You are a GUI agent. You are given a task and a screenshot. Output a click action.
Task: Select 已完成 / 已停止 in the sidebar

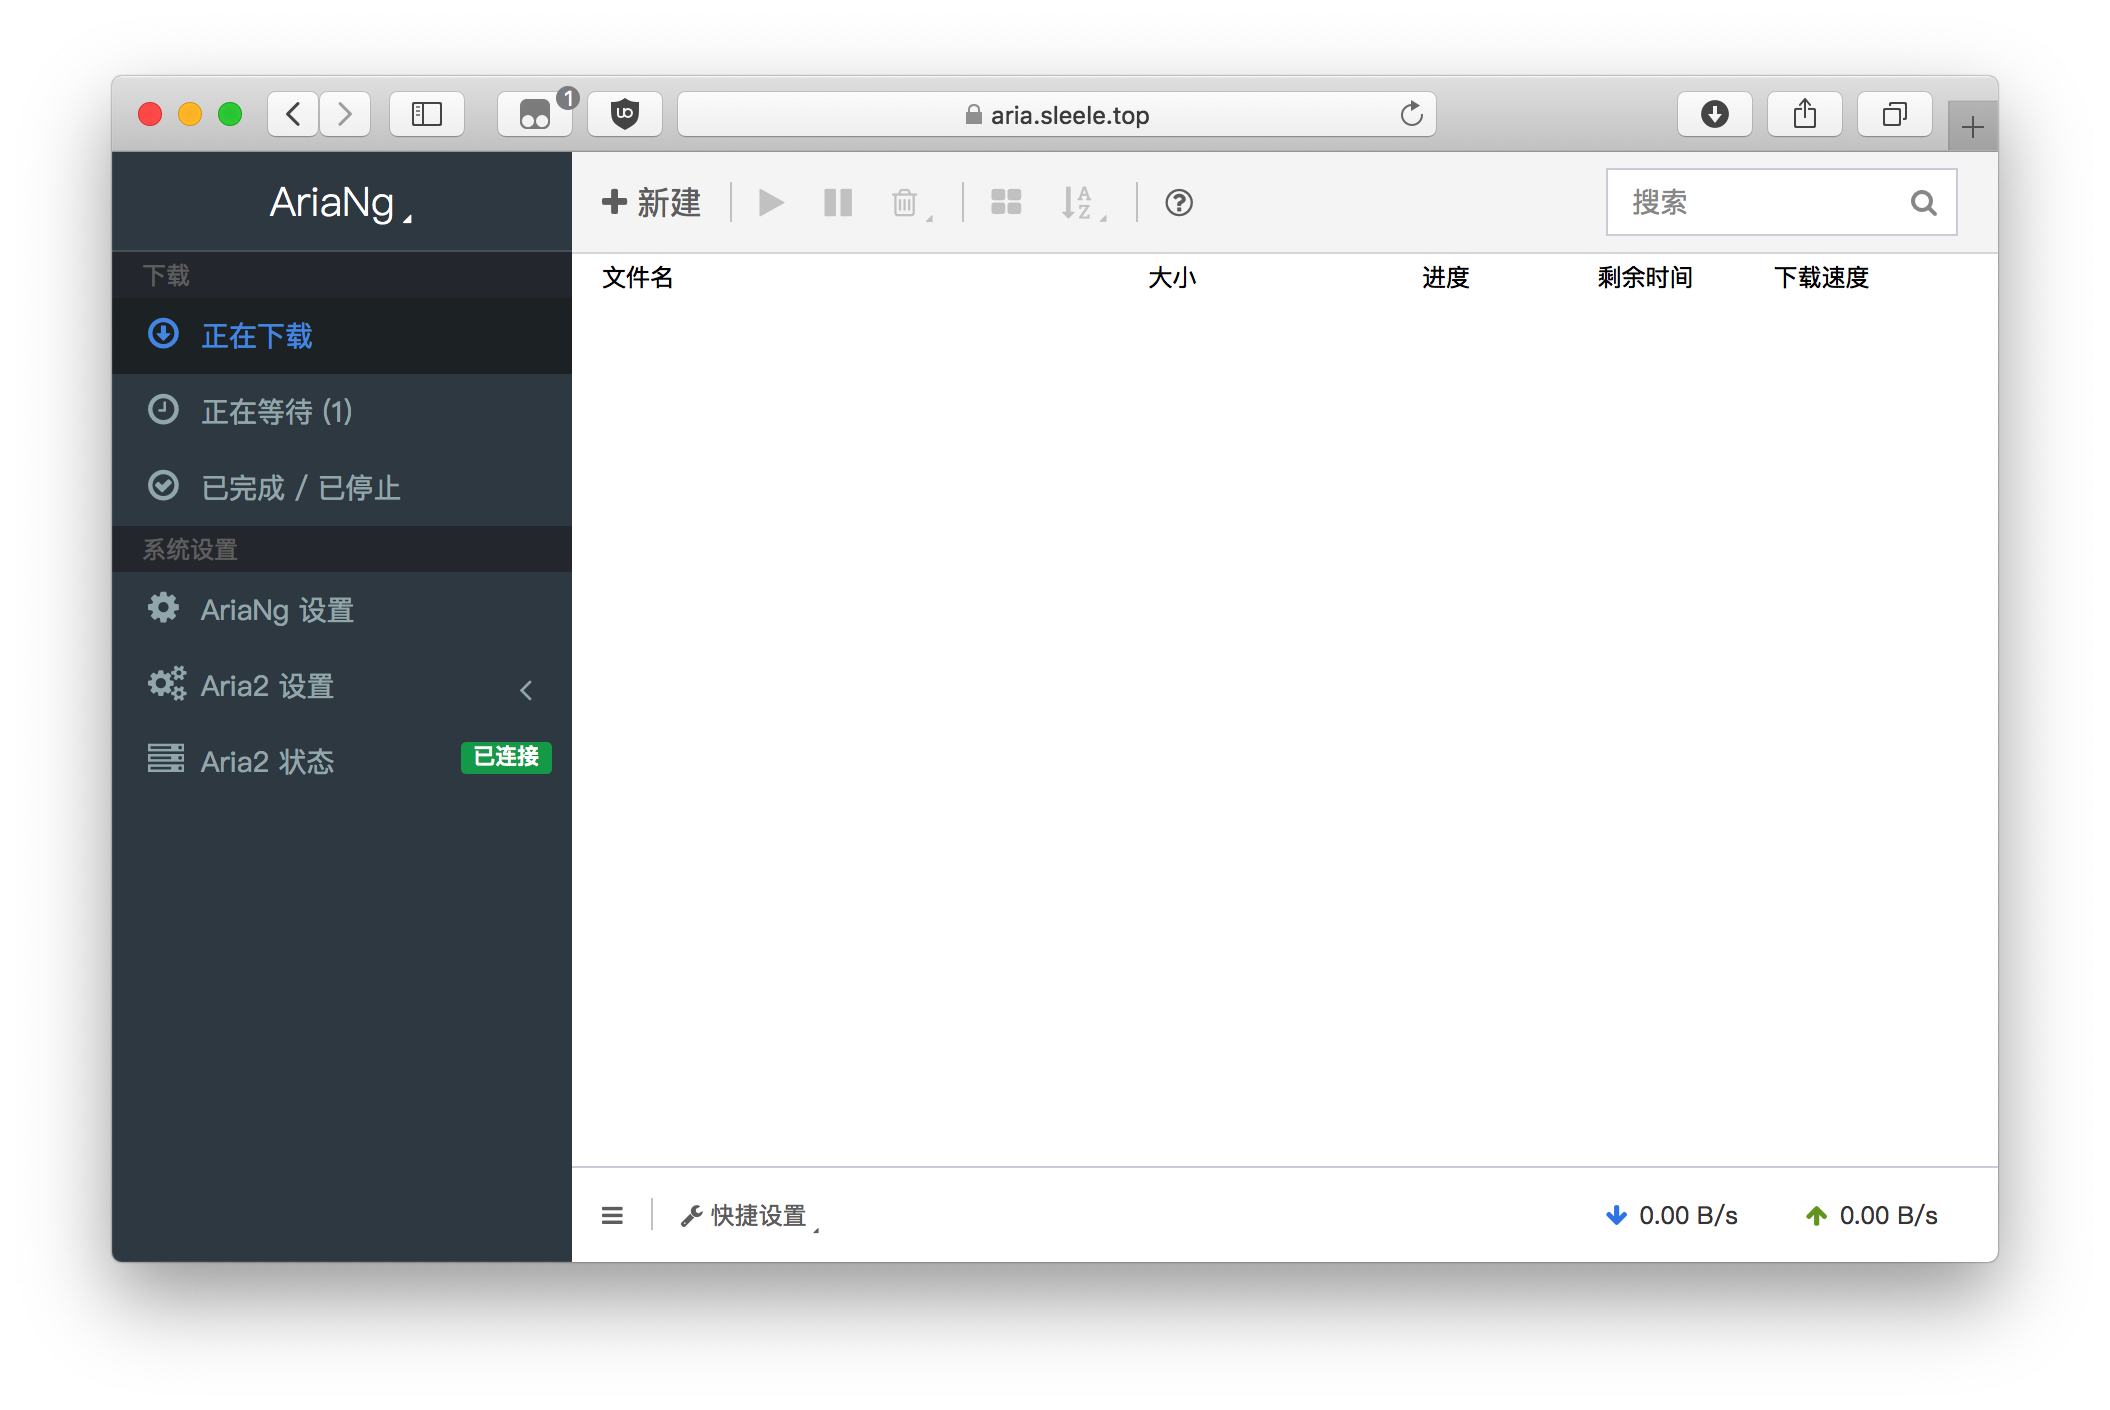point(342,487)
